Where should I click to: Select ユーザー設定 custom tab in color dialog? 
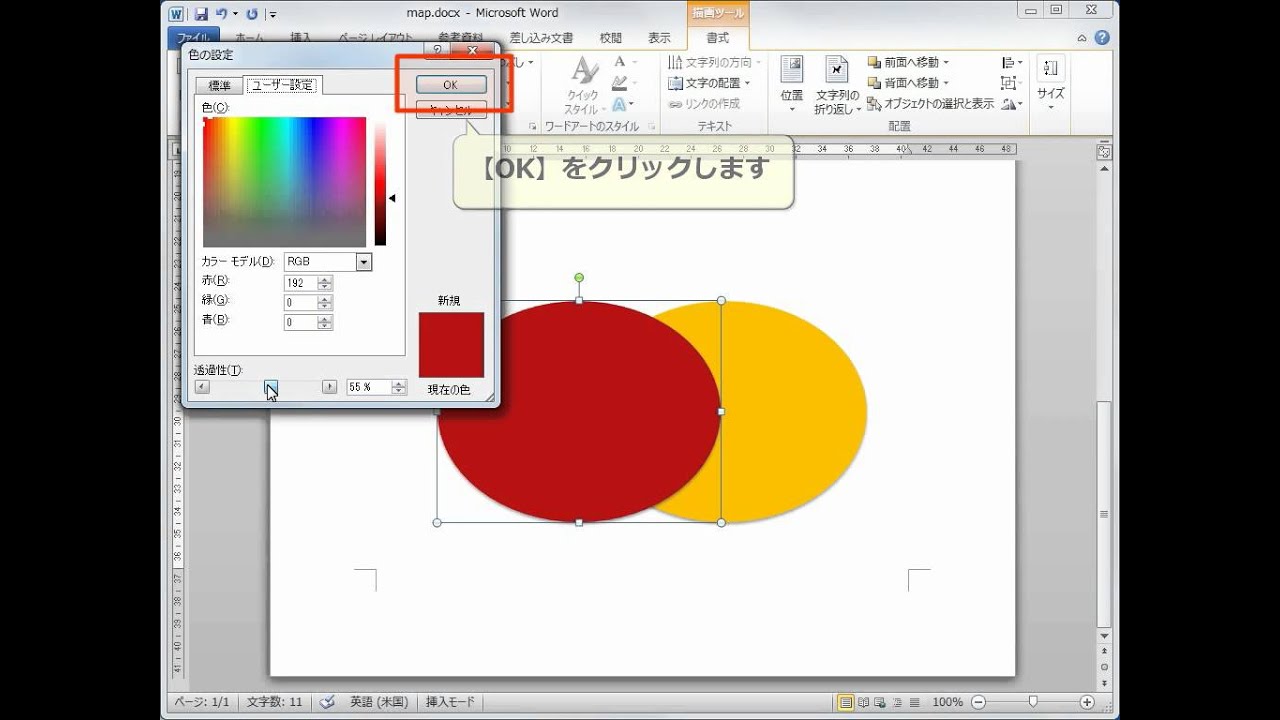tap(282, 85)
